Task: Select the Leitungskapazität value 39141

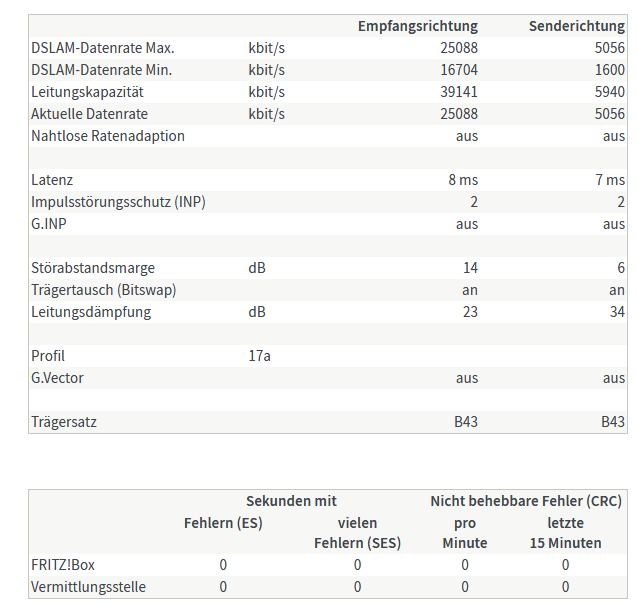Action: 459,92
